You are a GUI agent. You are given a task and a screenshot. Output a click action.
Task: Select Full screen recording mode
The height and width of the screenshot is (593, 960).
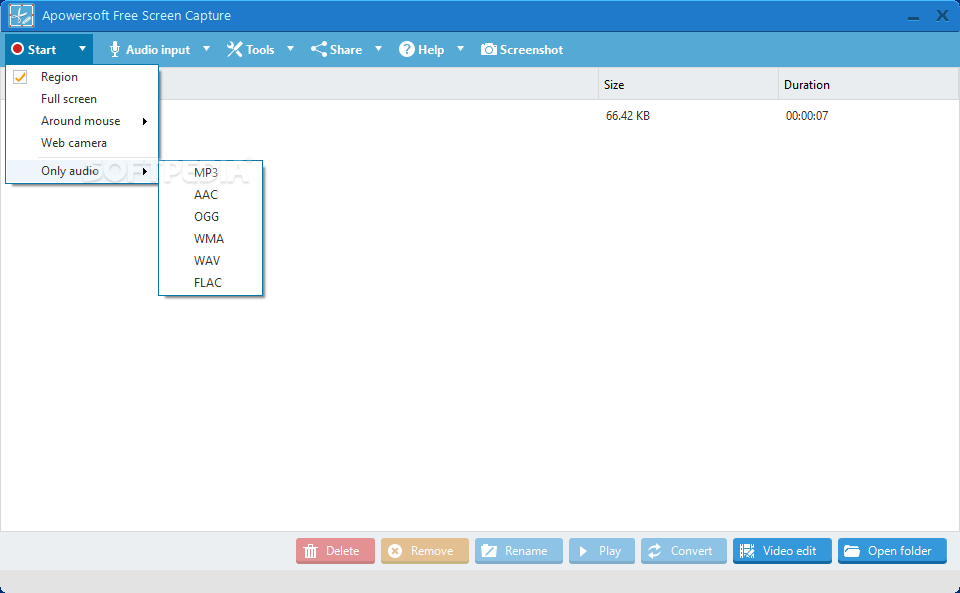[82, 99]
